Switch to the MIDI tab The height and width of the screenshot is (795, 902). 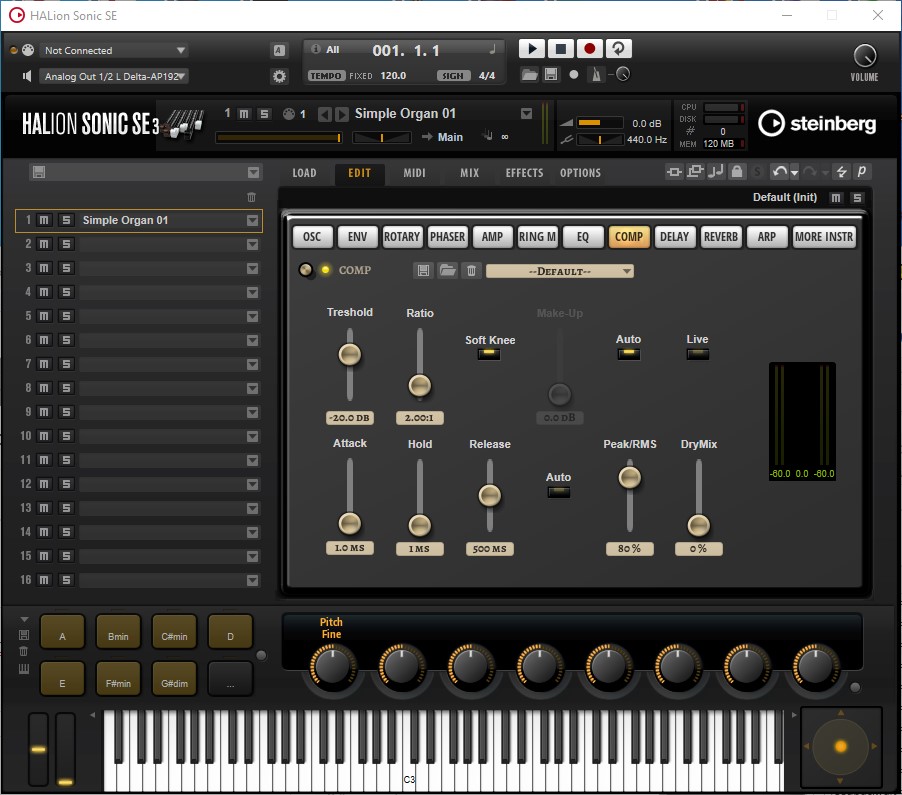[414, 173]
